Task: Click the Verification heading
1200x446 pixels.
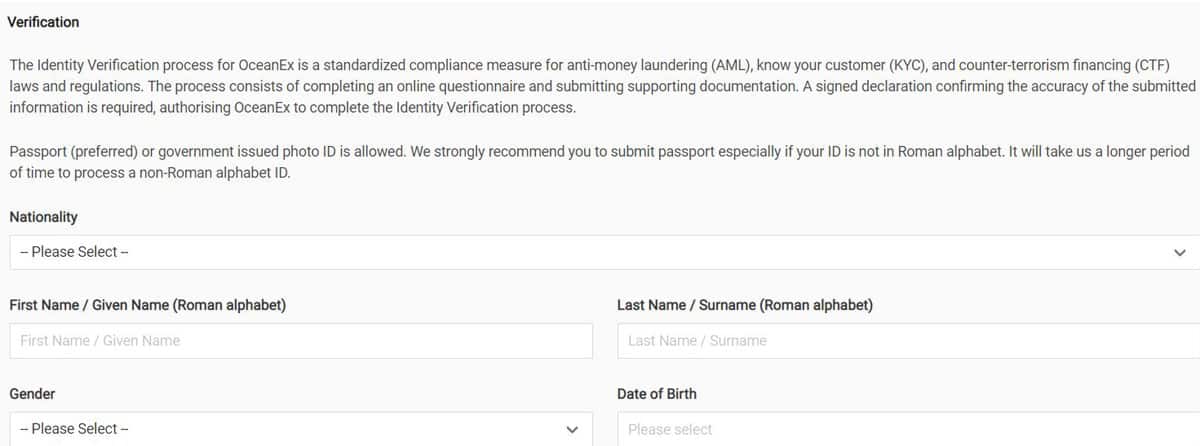Action: (43, 21)
